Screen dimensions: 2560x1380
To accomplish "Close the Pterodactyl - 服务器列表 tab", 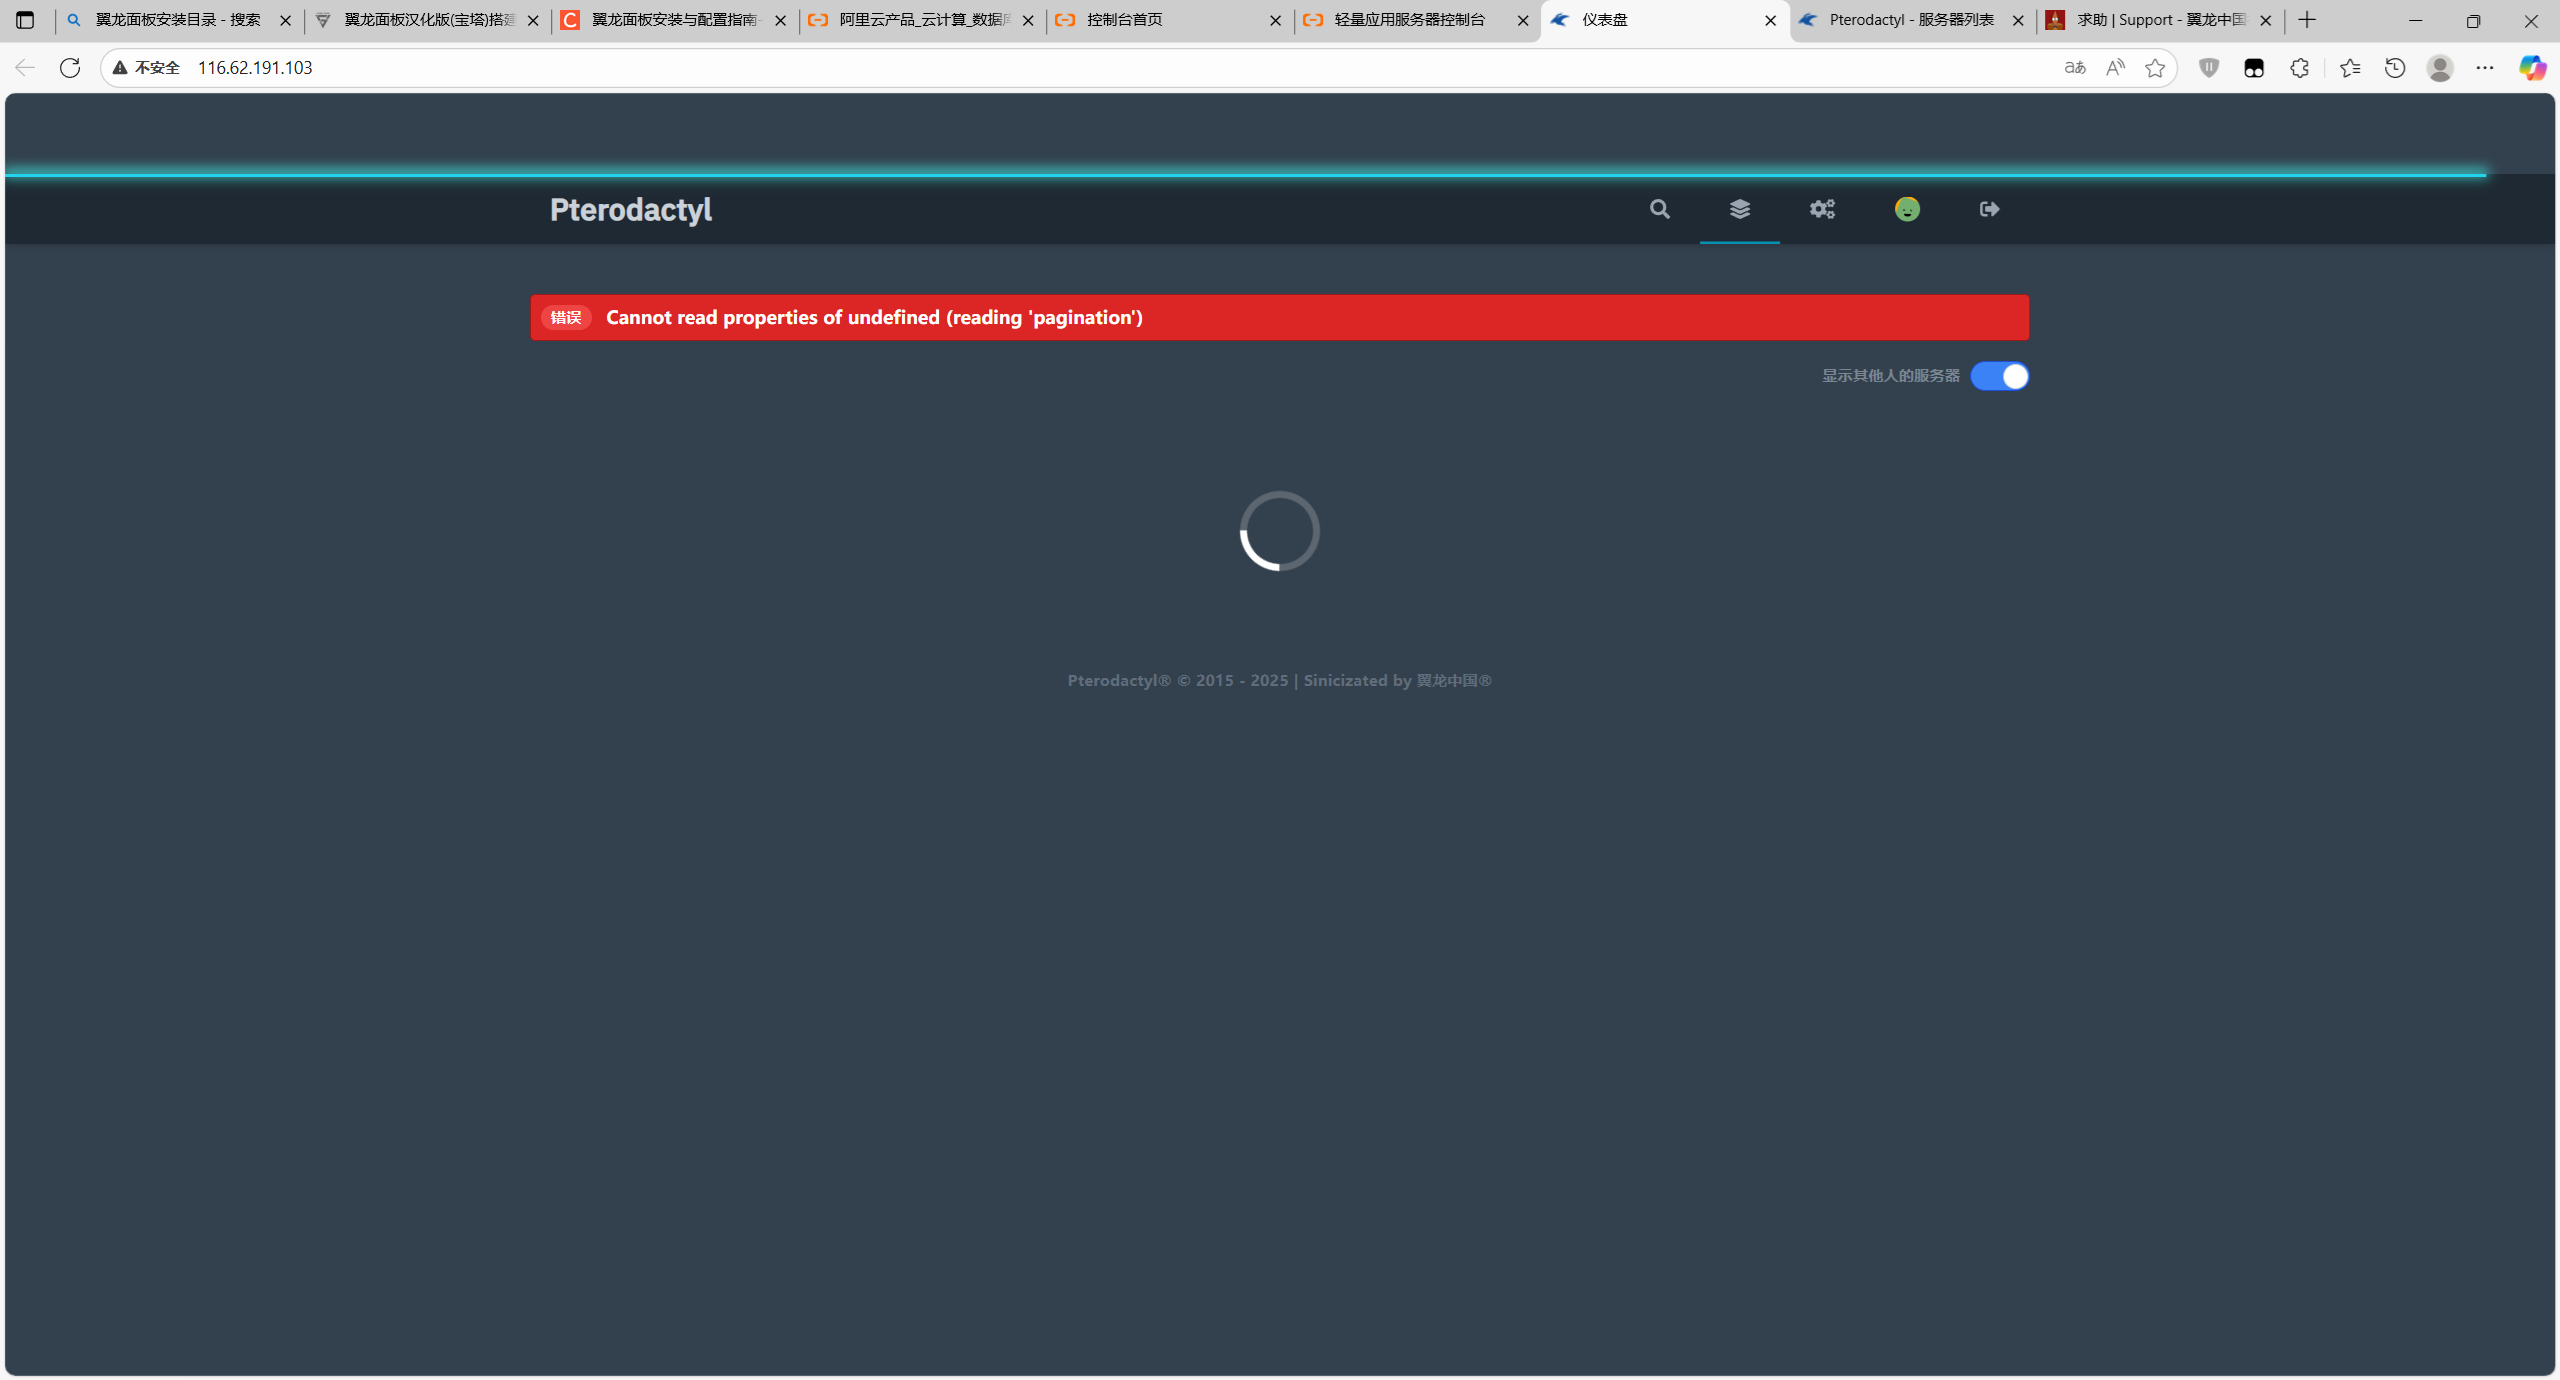I will tap(2018, 20).
